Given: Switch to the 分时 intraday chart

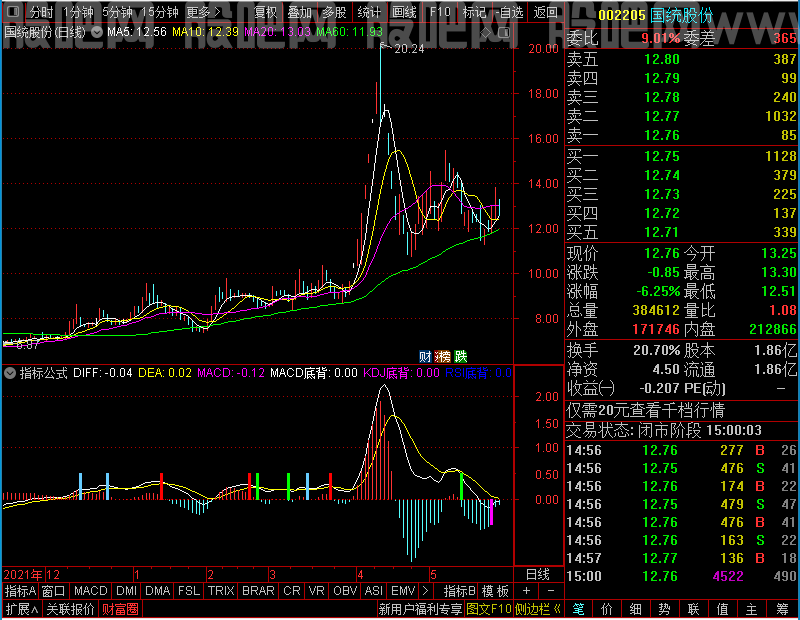Looking at the screenshot, I should 41,12.
